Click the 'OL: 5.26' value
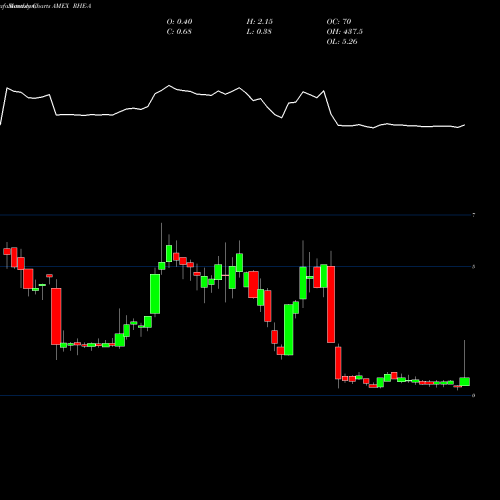This screenshot has width=500, height=500. coord(342,42)
